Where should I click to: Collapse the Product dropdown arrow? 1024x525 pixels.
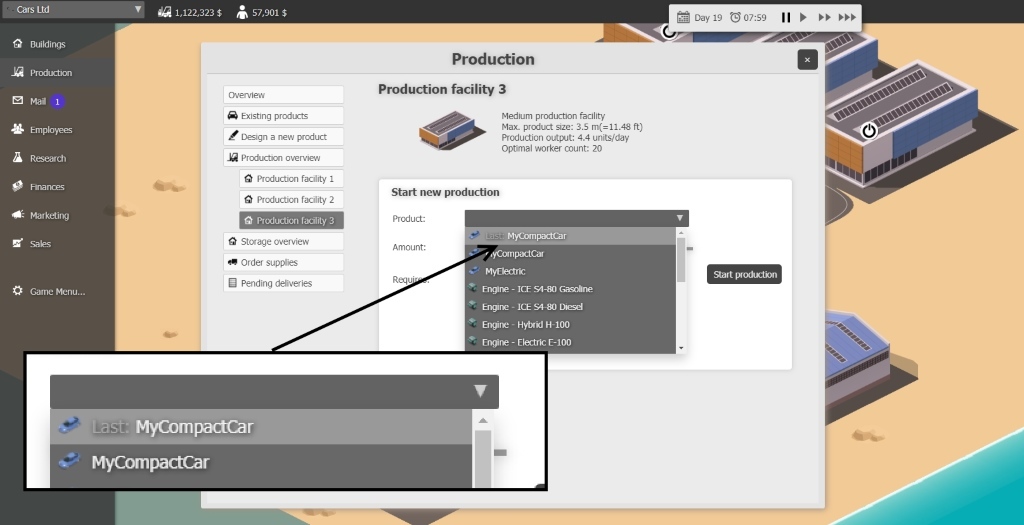click(679, 218)
